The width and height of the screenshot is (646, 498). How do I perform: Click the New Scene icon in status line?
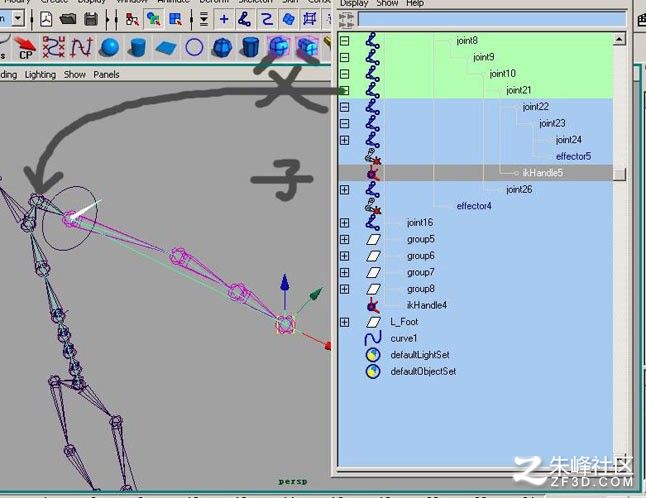pos(46,19)
